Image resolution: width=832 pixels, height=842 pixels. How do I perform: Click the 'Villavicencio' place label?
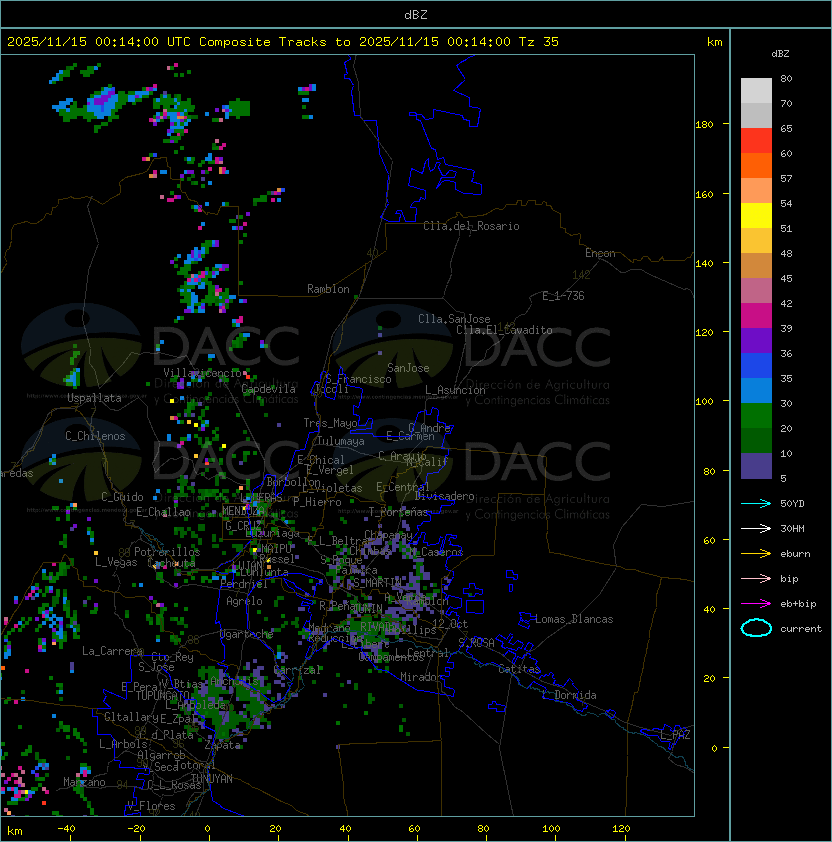pyautogui.click(x=202, y=373)
